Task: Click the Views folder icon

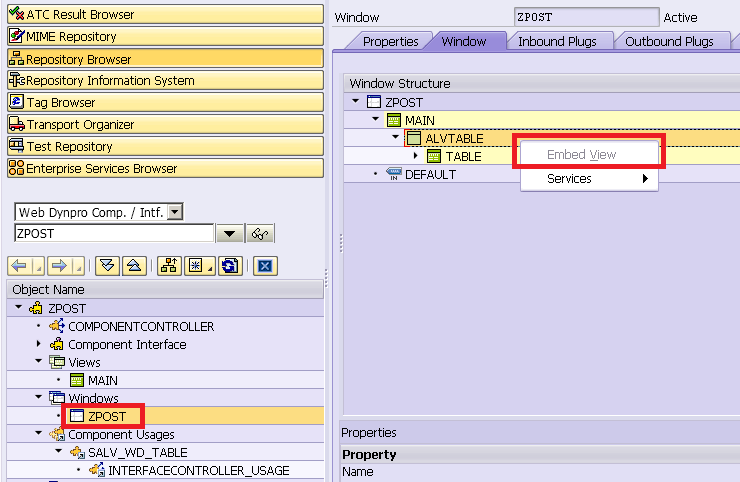Action: click(x=57, y=362)
